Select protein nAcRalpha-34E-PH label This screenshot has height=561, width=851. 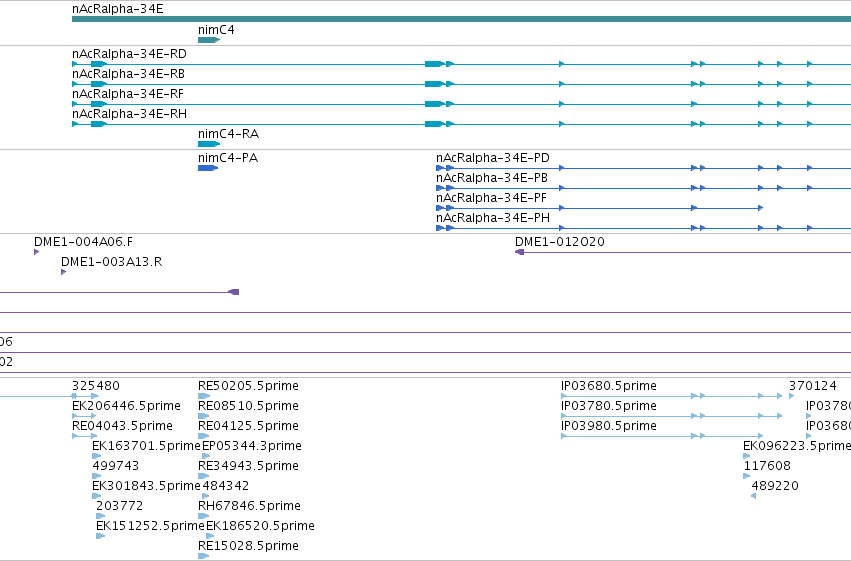click(x=493, y=218)
